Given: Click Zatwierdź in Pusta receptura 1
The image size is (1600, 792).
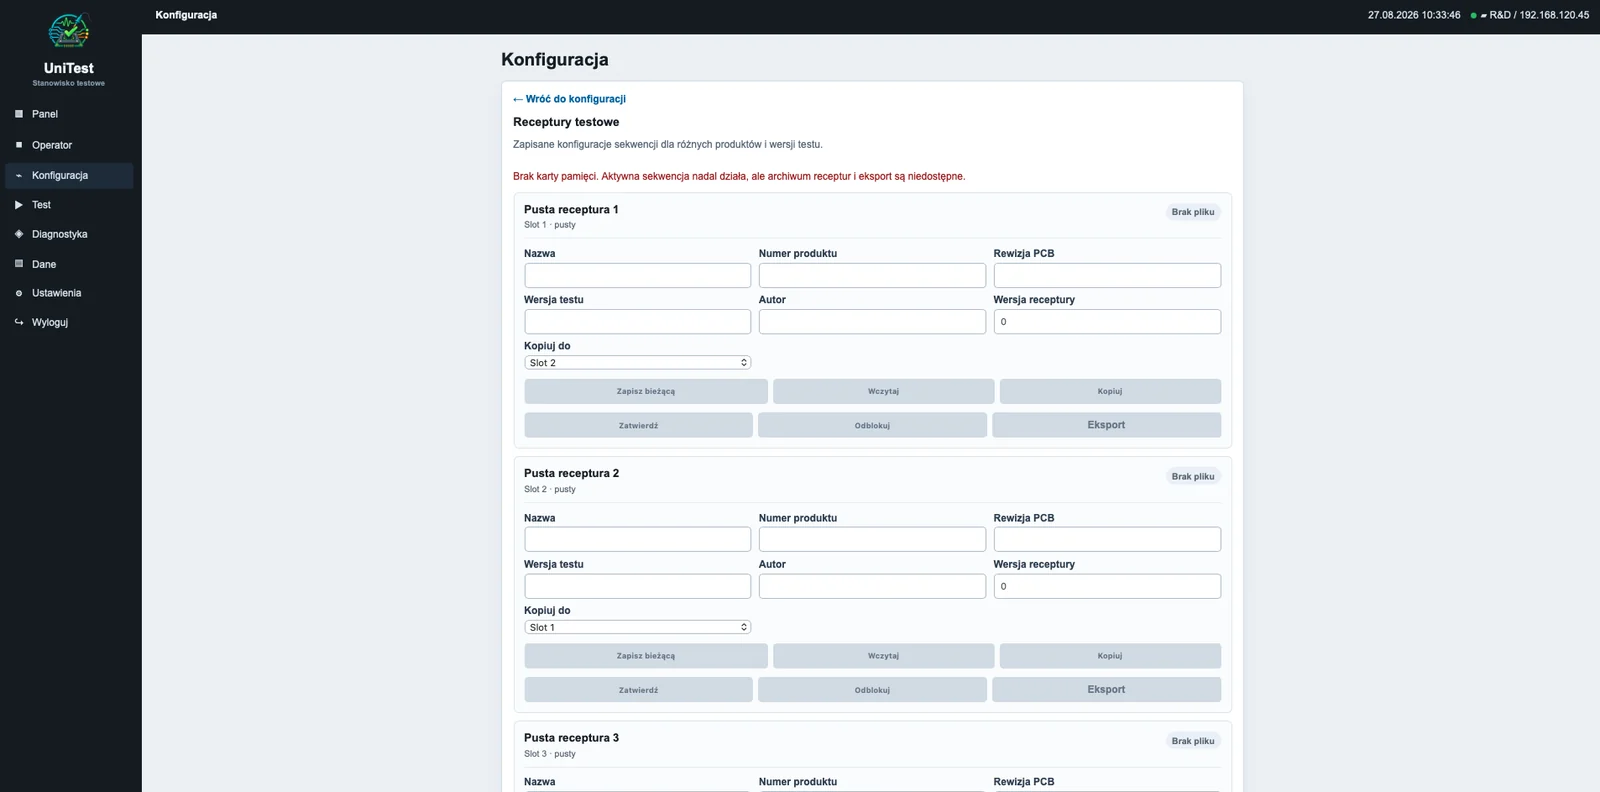Looking at the screenshot, I should (x=638, y=425).
